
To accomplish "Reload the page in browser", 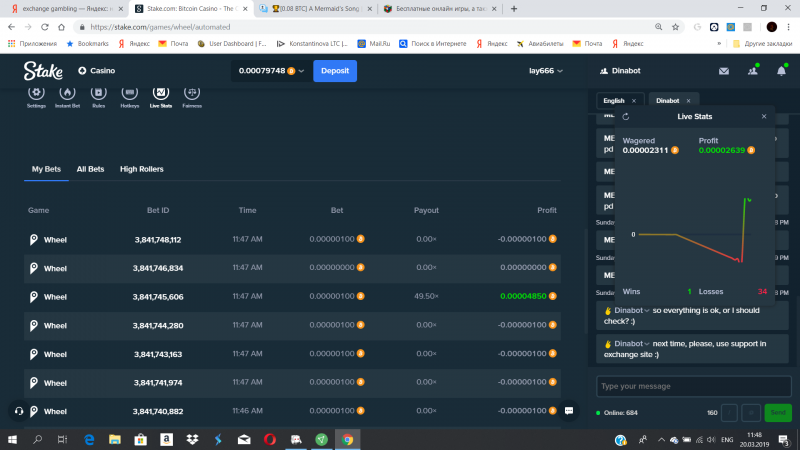I will [x=45, y=27].
